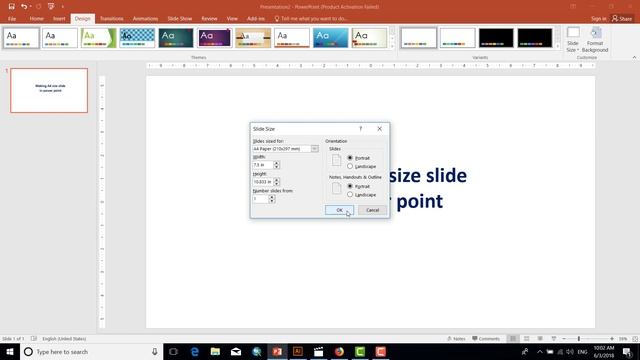Screen dimensions: 640x360
Task: Click Cancel in Slide Size dialog
Action: 372,210
